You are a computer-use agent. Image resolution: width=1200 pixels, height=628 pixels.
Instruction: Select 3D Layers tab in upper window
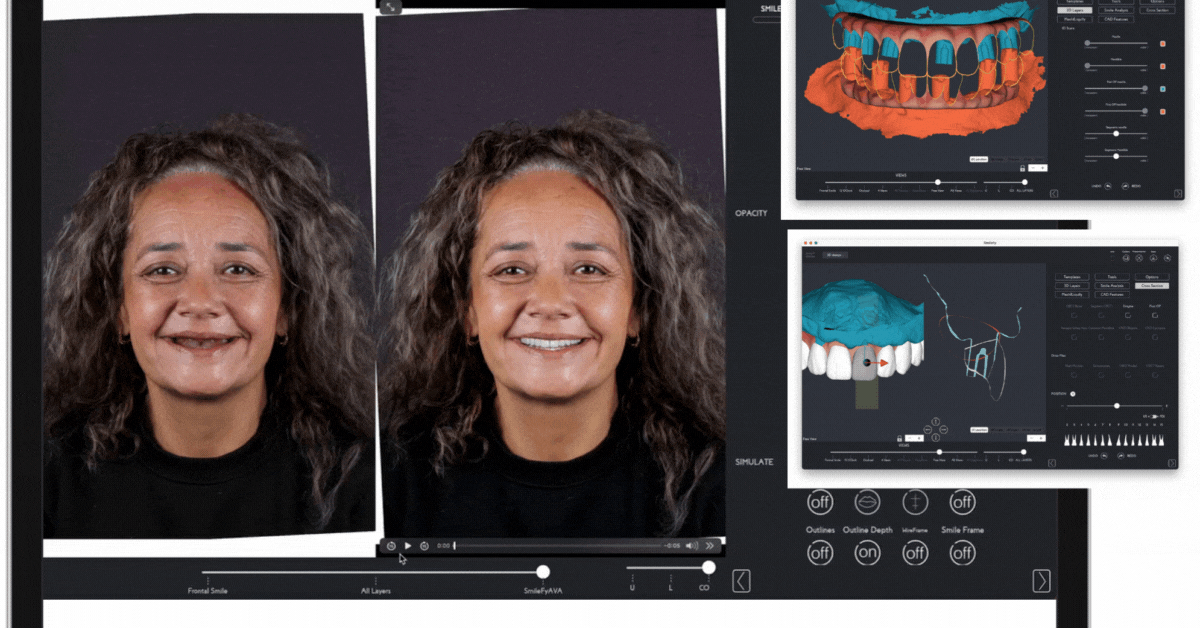tap(1075, 9)
